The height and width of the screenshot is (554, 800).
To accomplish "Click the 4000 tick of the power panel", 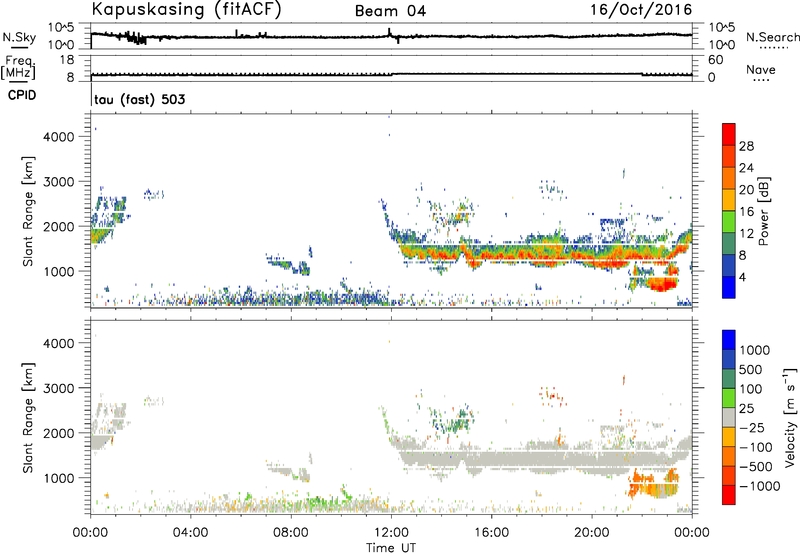I will pos(59,137).
